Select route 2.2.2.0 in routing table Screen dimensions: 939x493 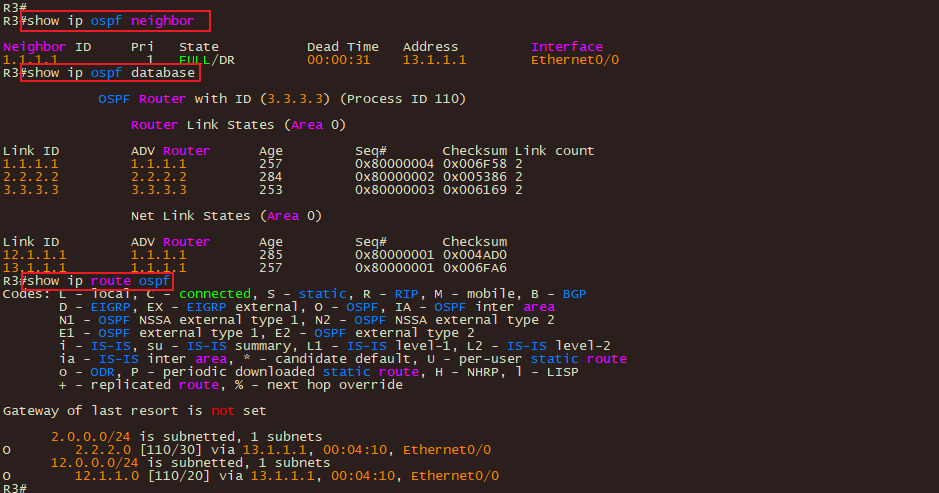point(102,450)
